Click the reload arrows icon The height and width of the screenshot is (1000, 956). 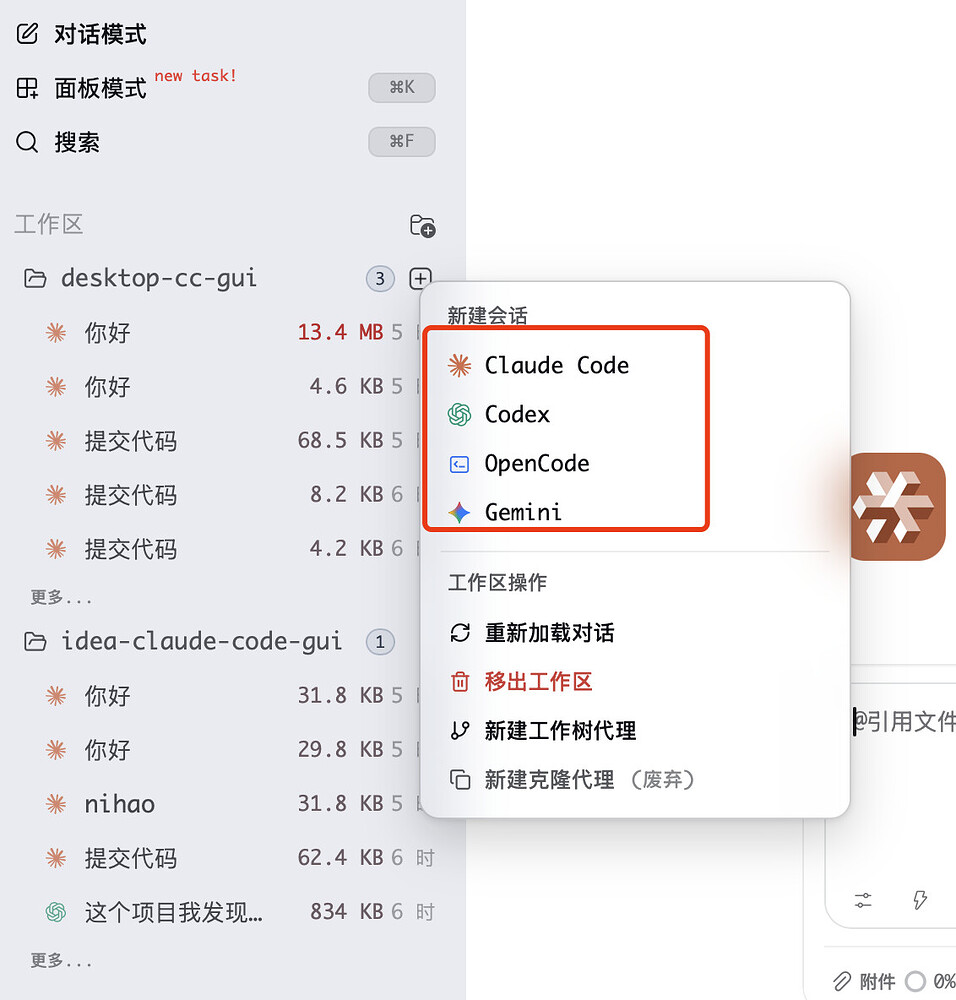tap(460, 633)
